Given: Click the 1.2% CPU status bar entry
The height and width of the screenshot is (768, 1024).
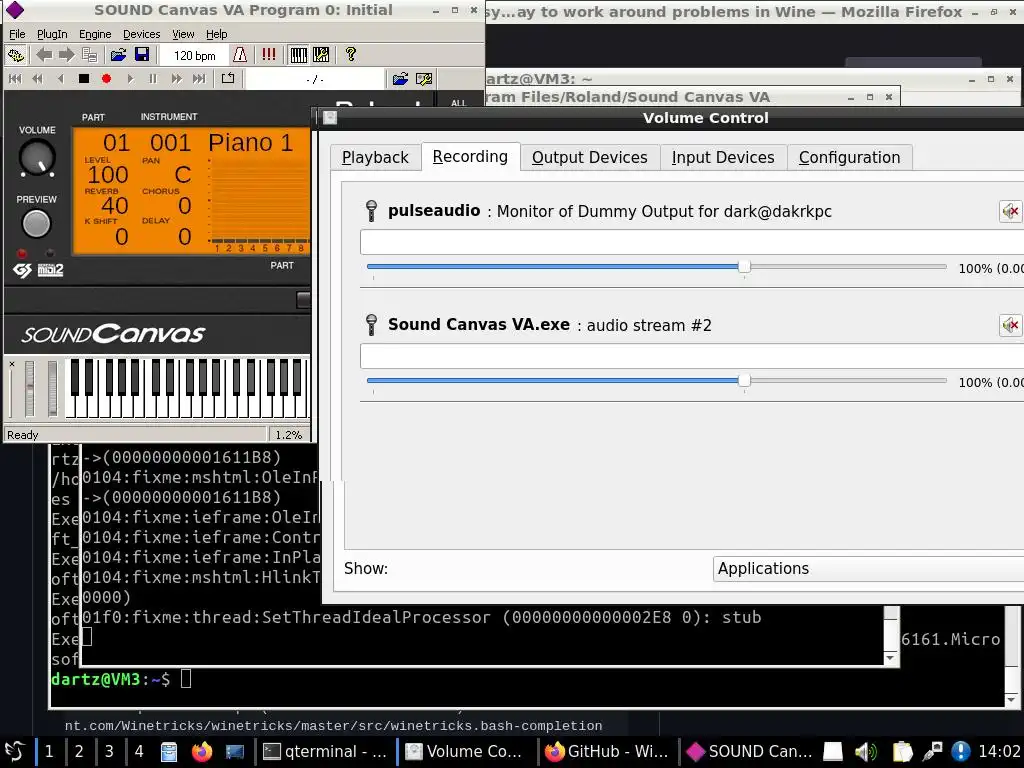Looking at the screenshot, I should (289, 435).
